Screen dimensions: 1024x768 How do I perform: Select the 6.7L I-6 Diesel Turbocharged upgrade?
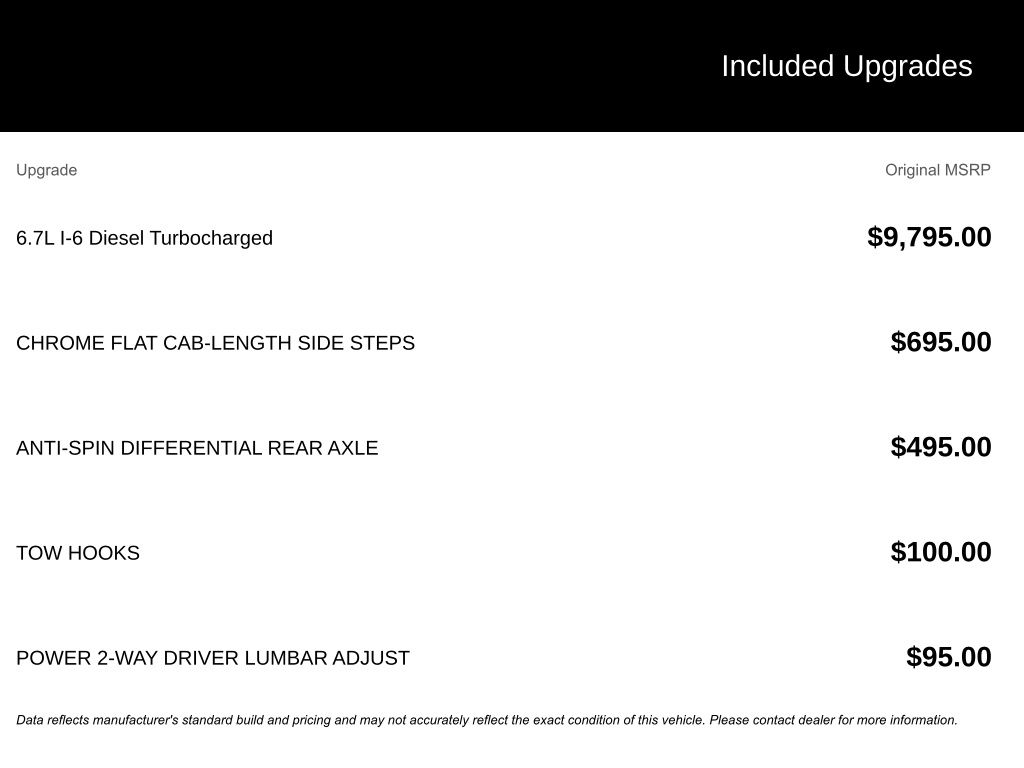coord(144,238)
